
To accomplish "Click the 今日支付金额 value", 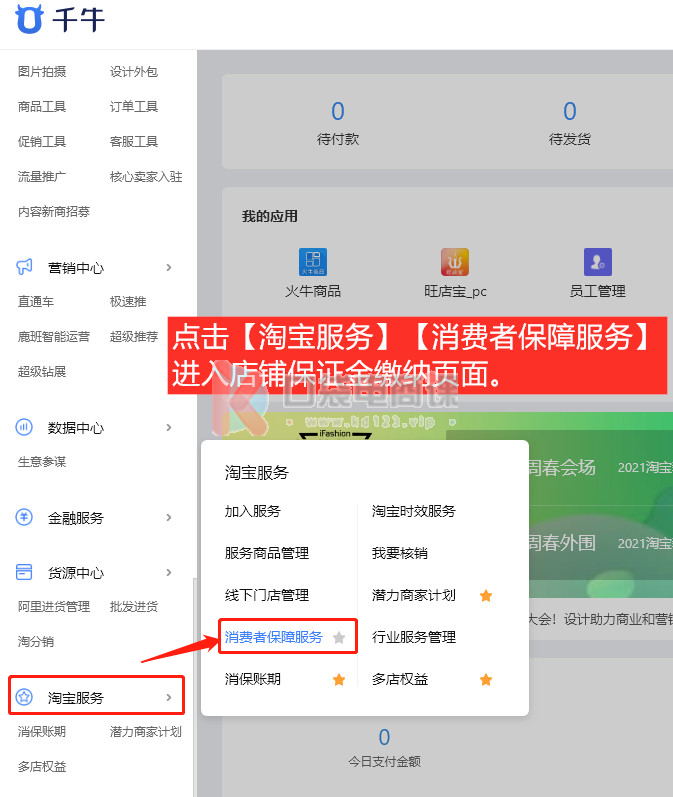I will (x=384, y=737).
